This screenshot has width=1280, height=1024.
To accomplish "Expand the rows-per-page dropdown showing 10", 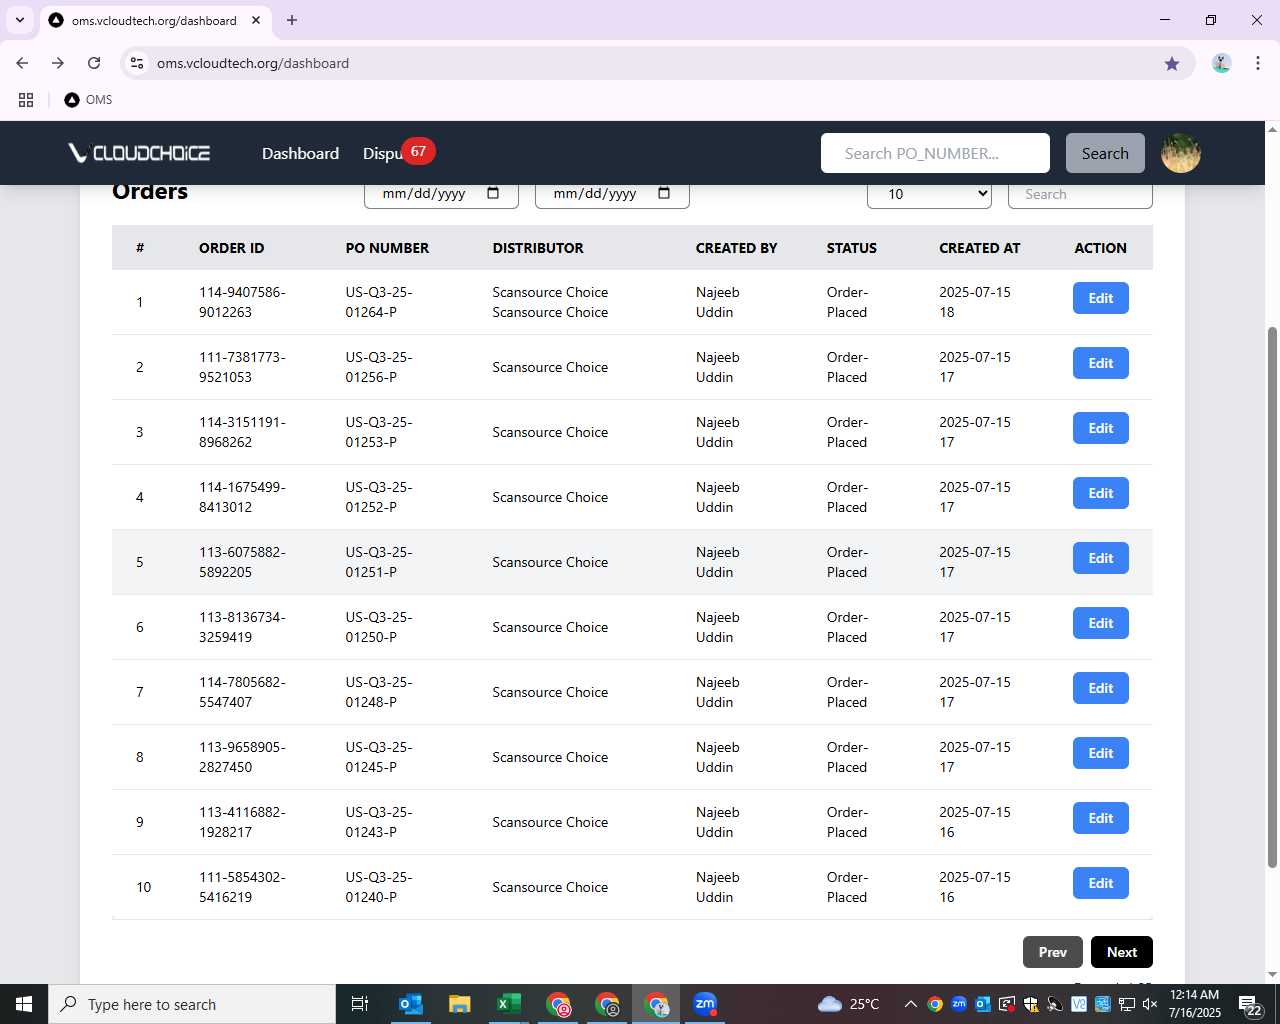I will coord(929,194).
